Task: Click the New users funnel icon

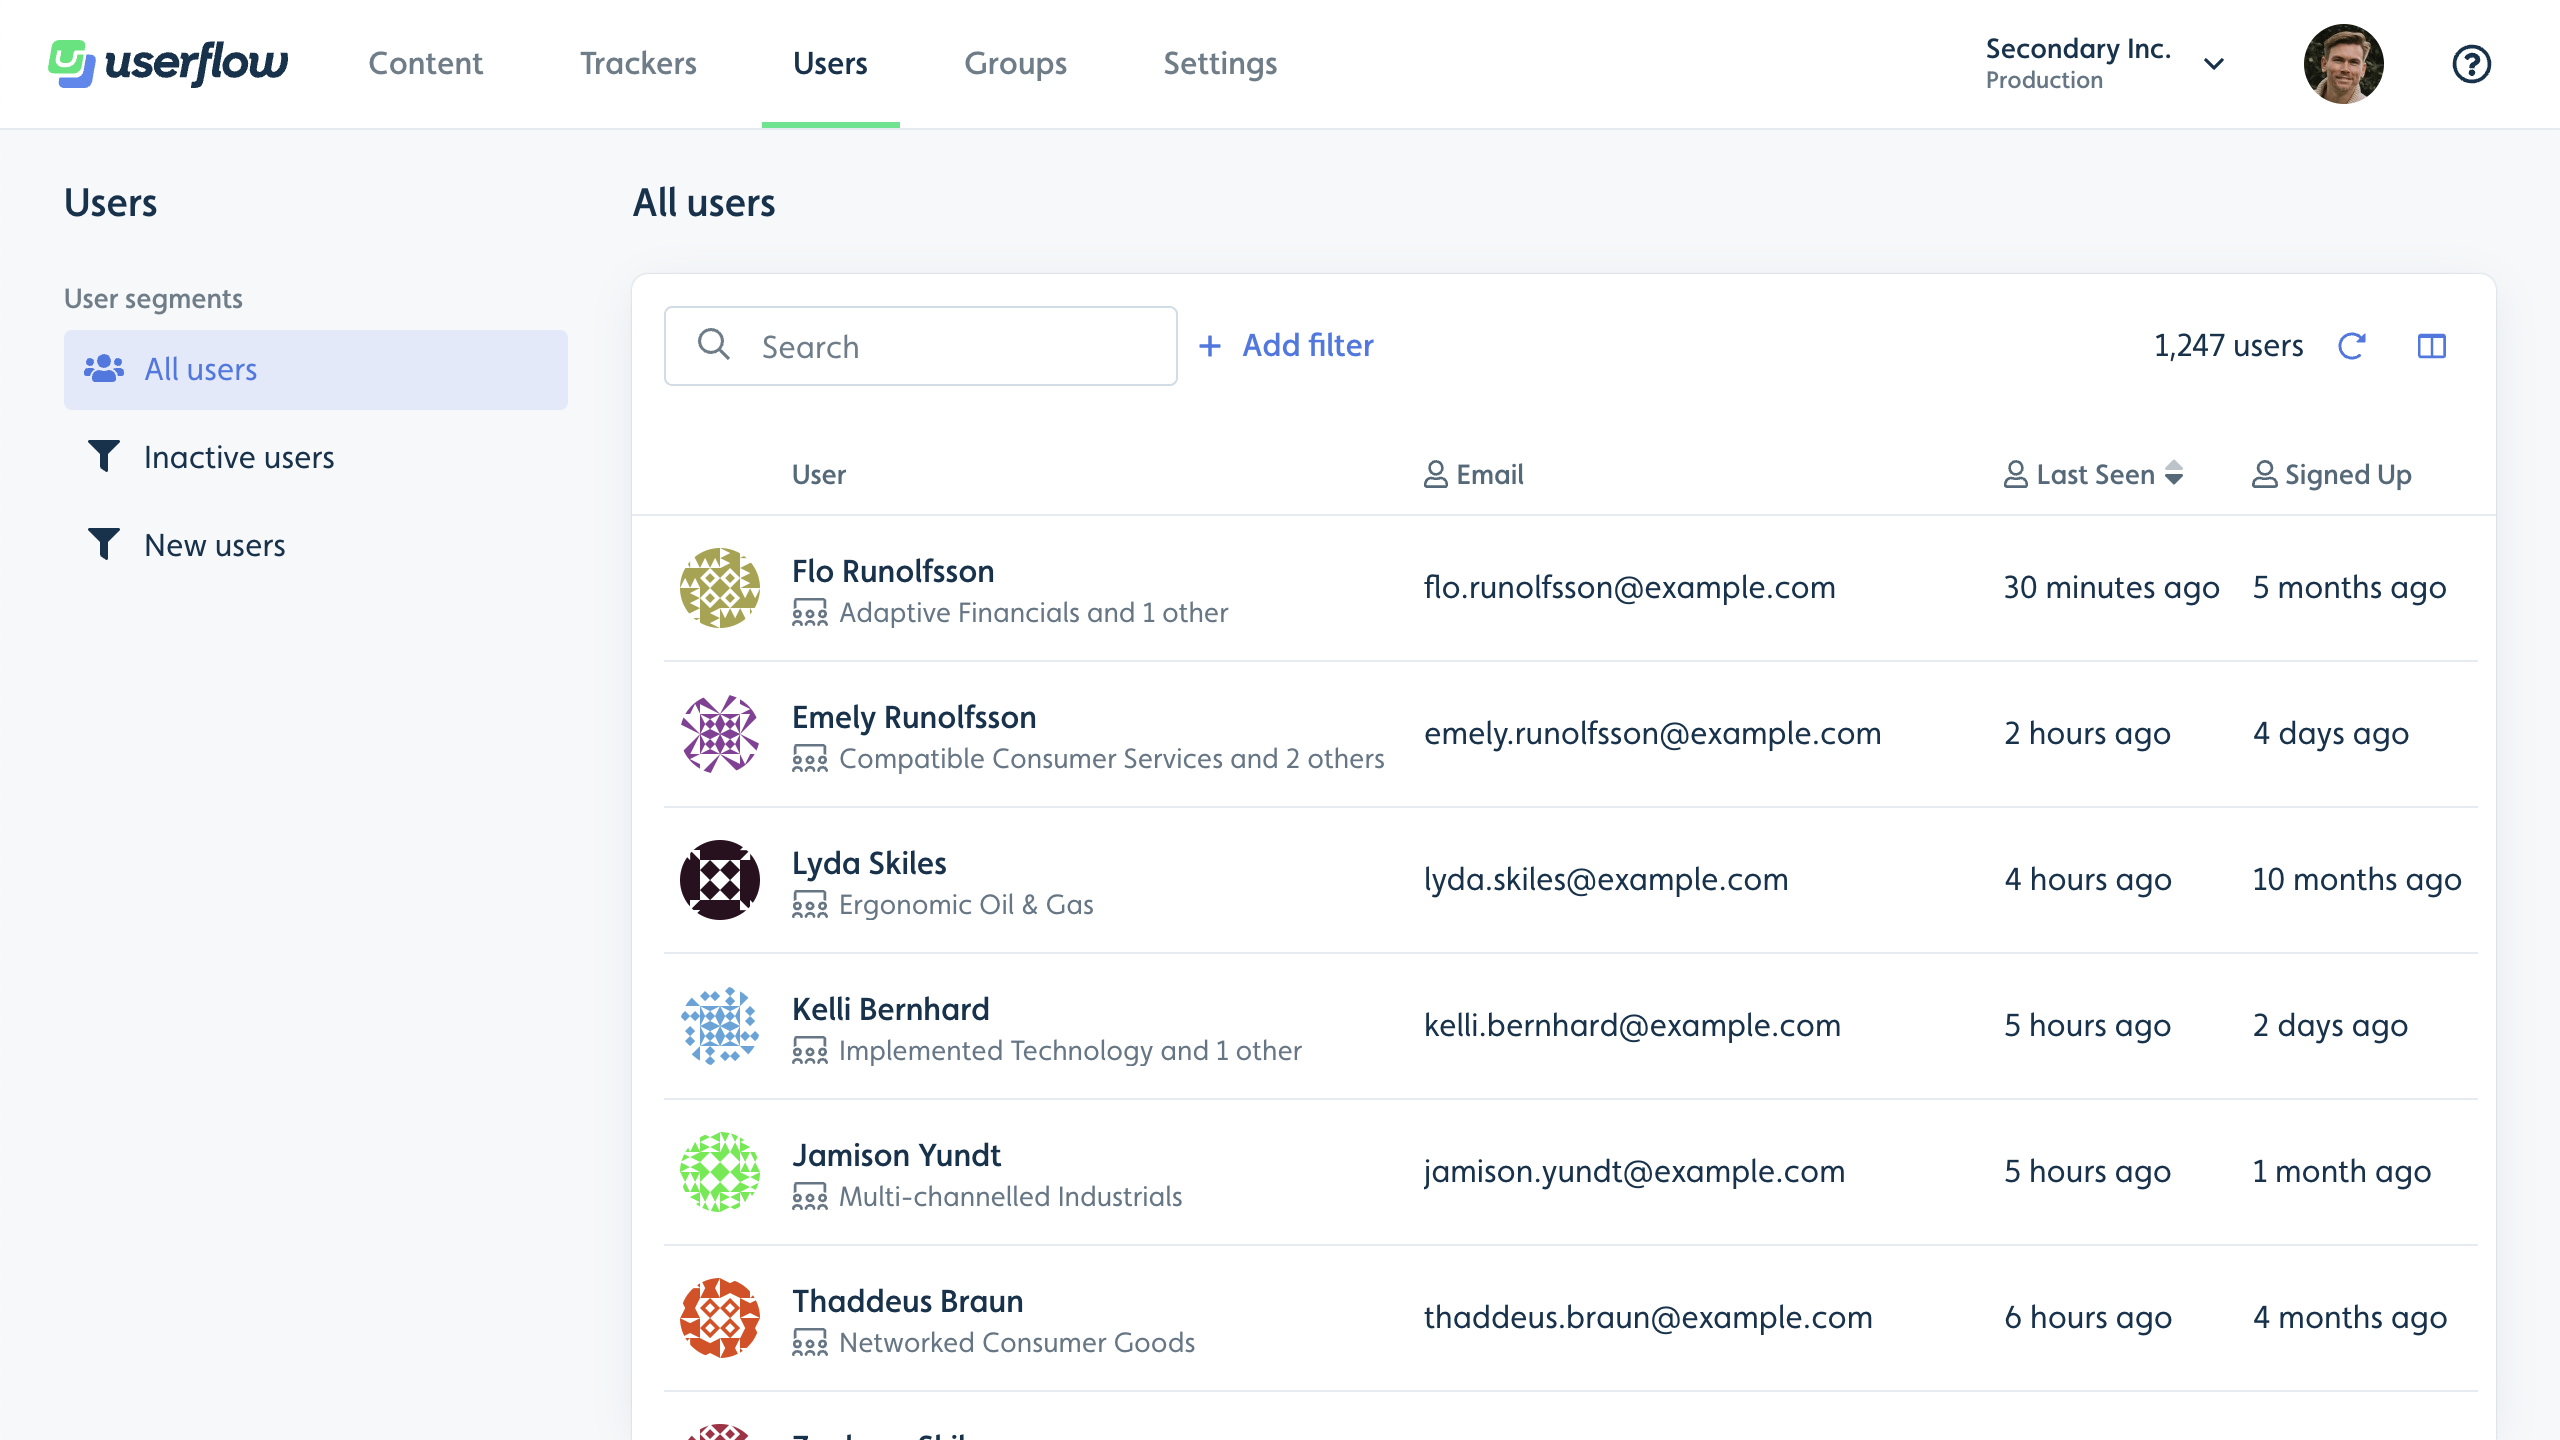Action: [x=104, y=544]
